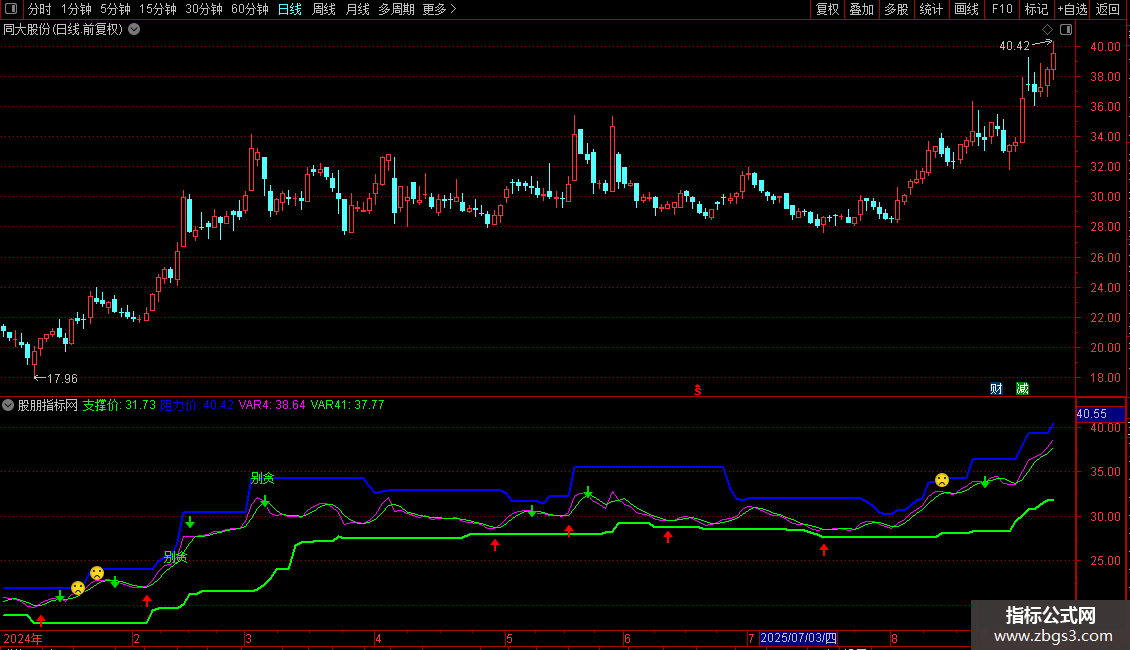Open the F10 company info
The height and width of the screenshot is (650, 1130).
click(1002, 9)
